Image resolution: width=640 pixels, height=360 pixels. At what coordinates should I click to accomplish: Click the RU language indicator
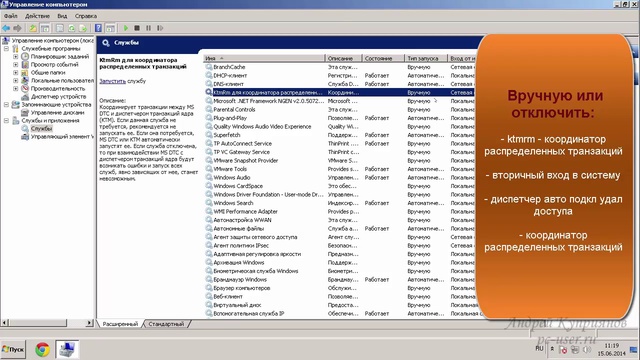click(539, 349)
